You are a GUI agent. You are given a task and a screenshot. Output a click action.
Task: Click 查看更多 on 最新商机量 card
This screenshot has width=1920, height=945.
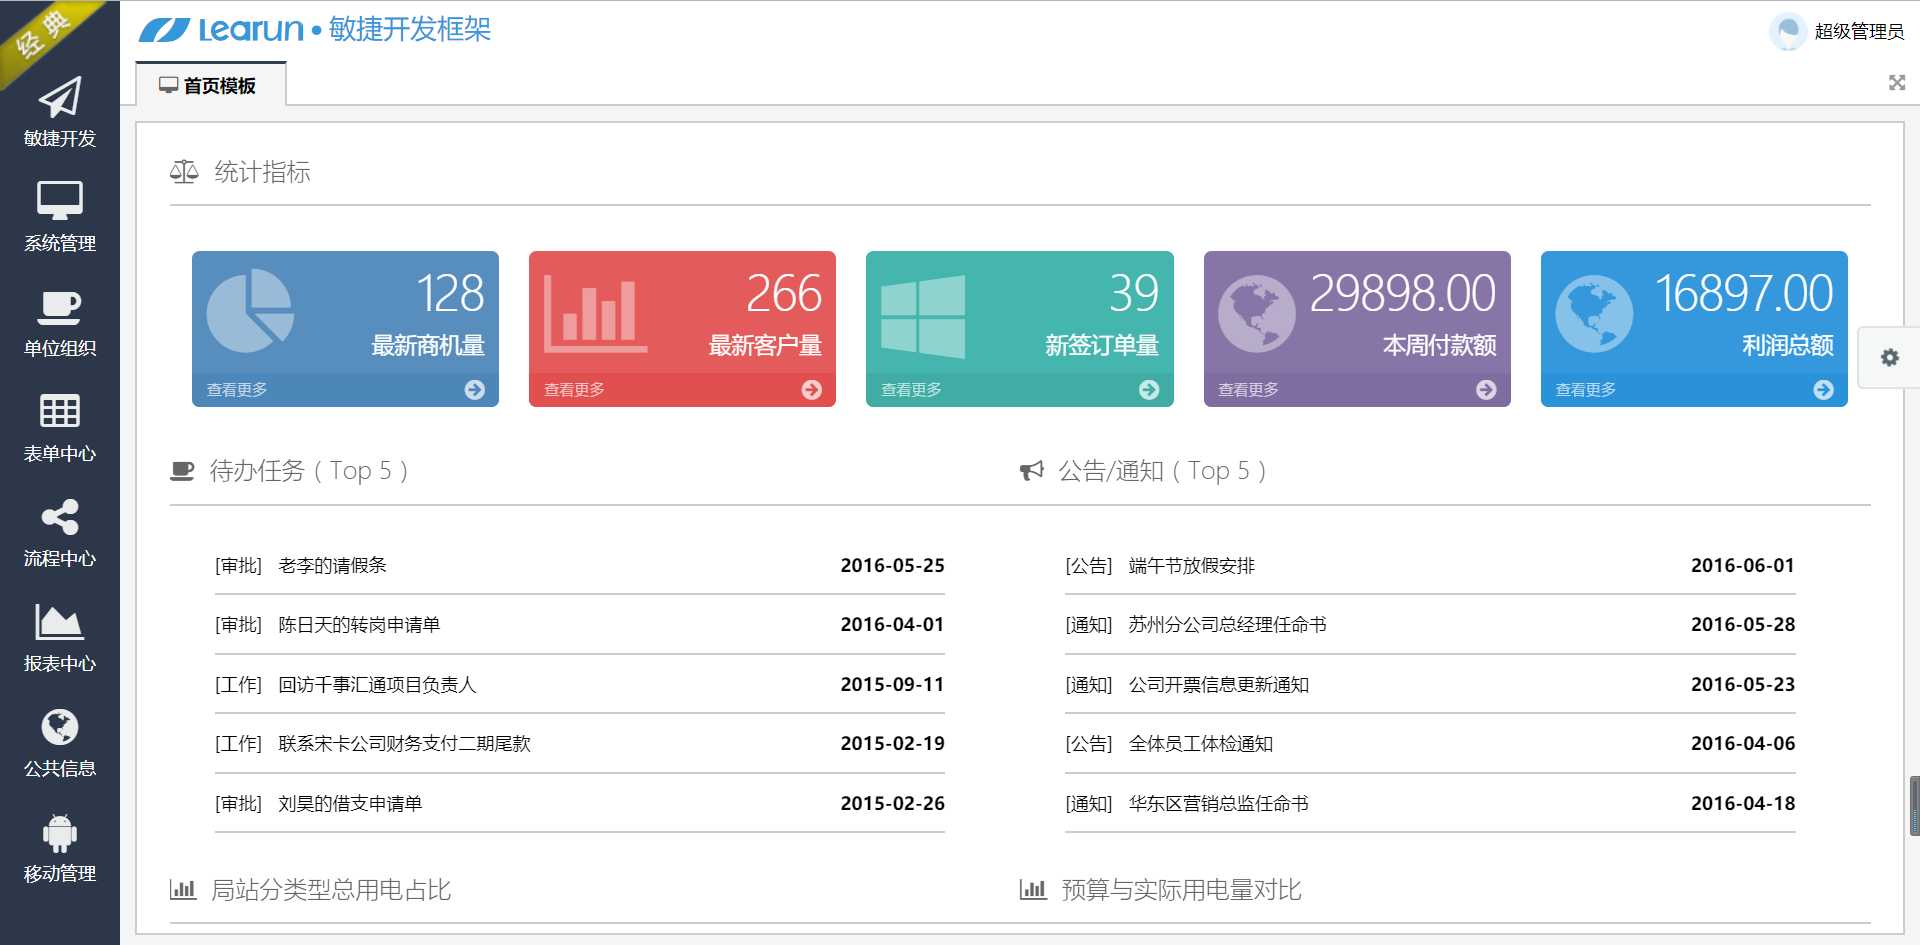[x=237, y=390]
